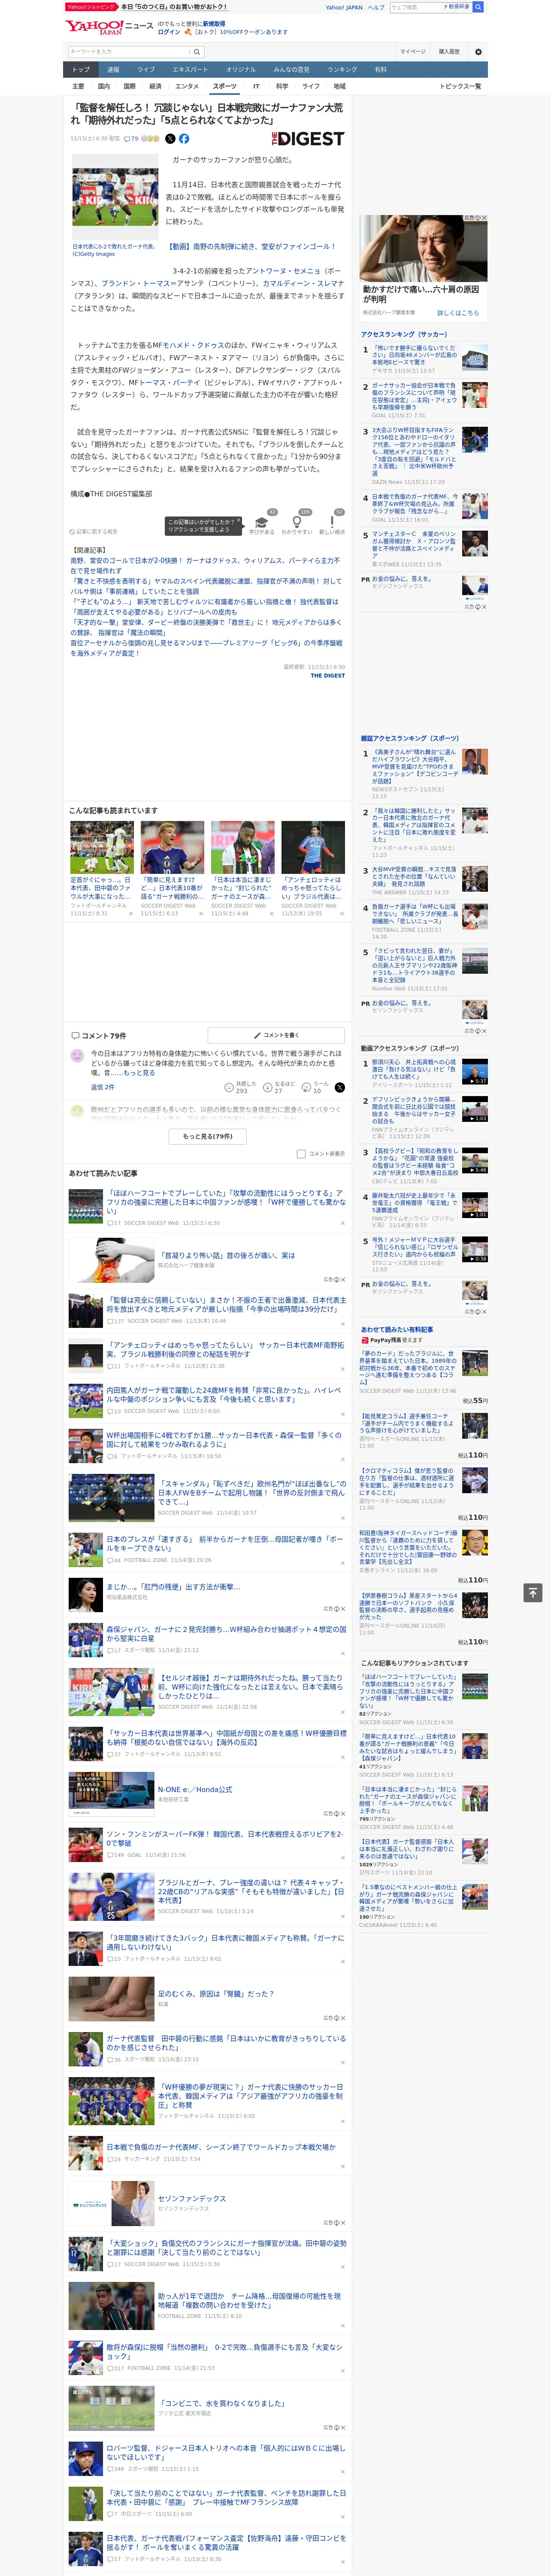551x2576 pixels.
Task: Expand first comment via もっと見る
Action: click(x=140, y=1073)
